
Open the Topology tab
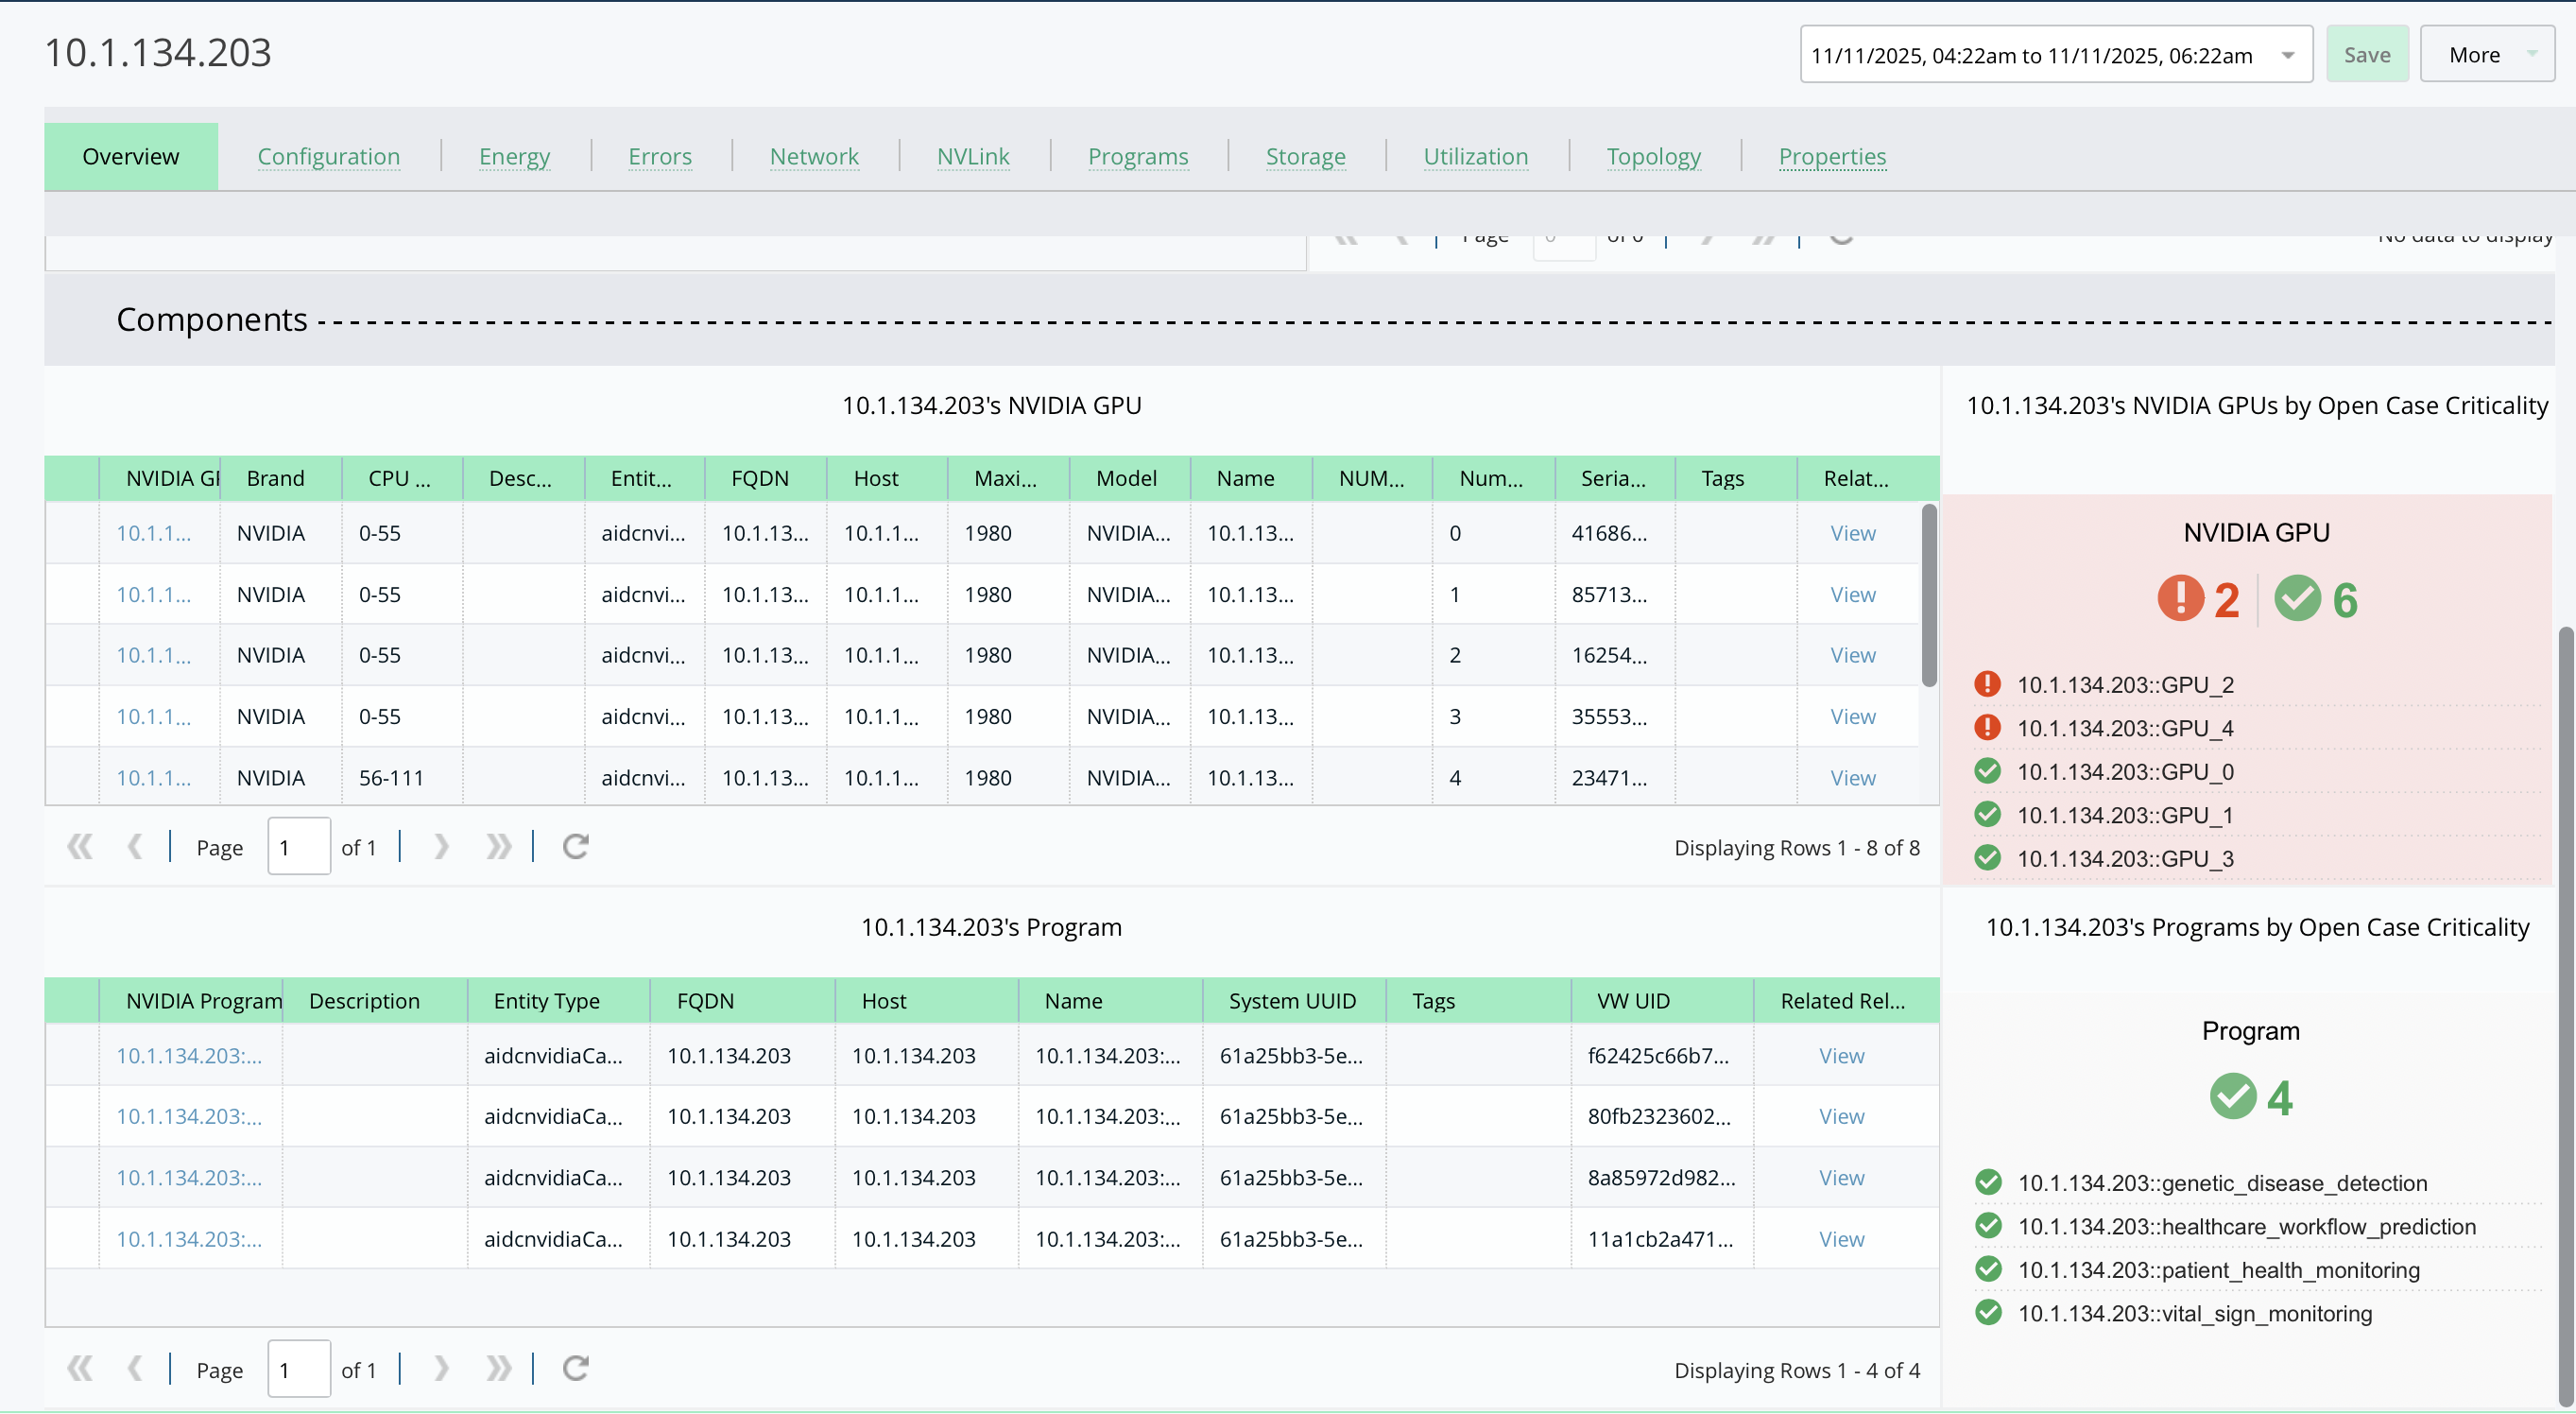pos(1652,157)
